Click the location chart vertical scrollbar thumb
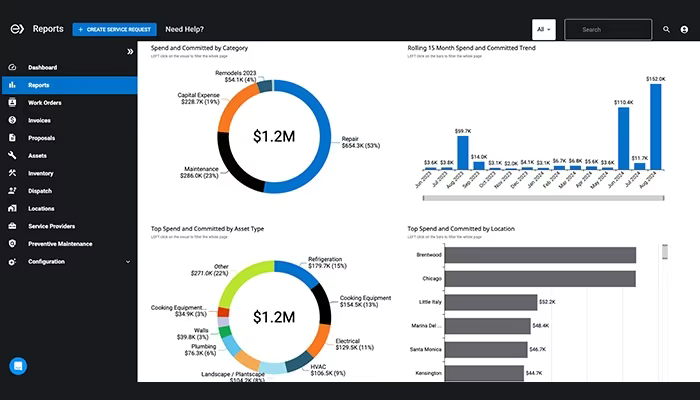700x400 pixels. coord(665,252)
